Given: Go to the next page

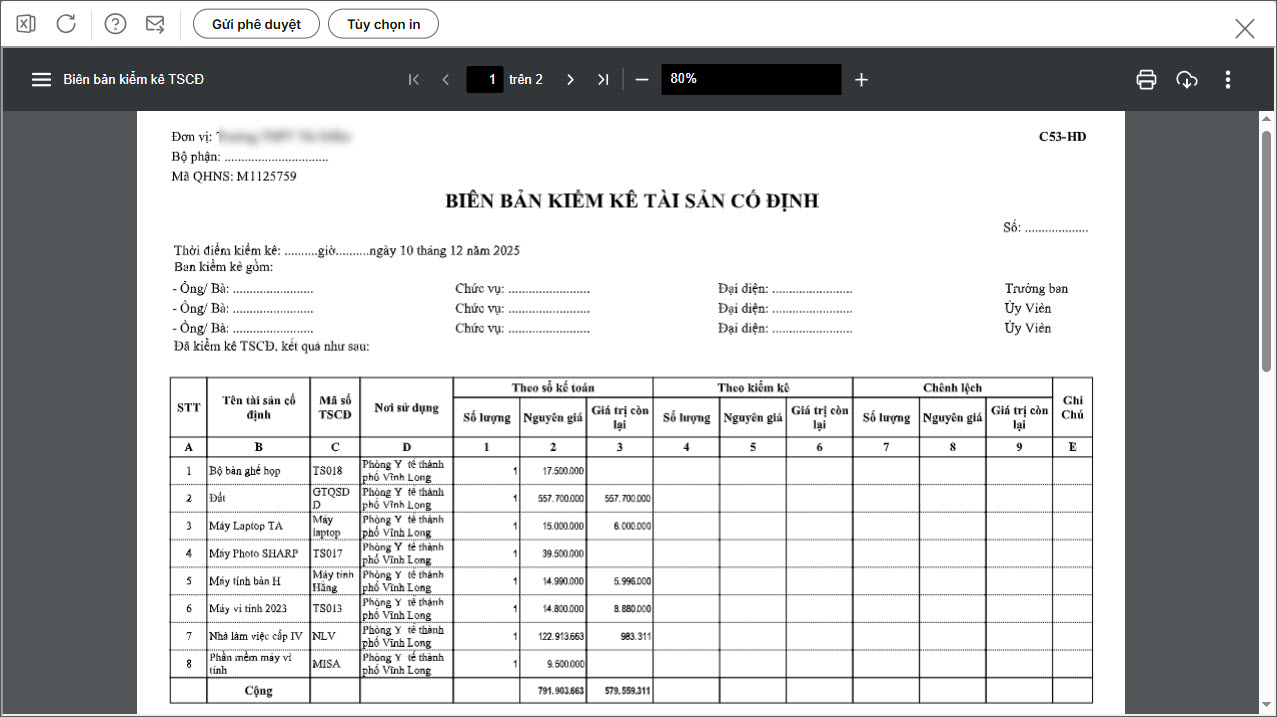Looking at the screenshot, I should (x=570, y=80).
